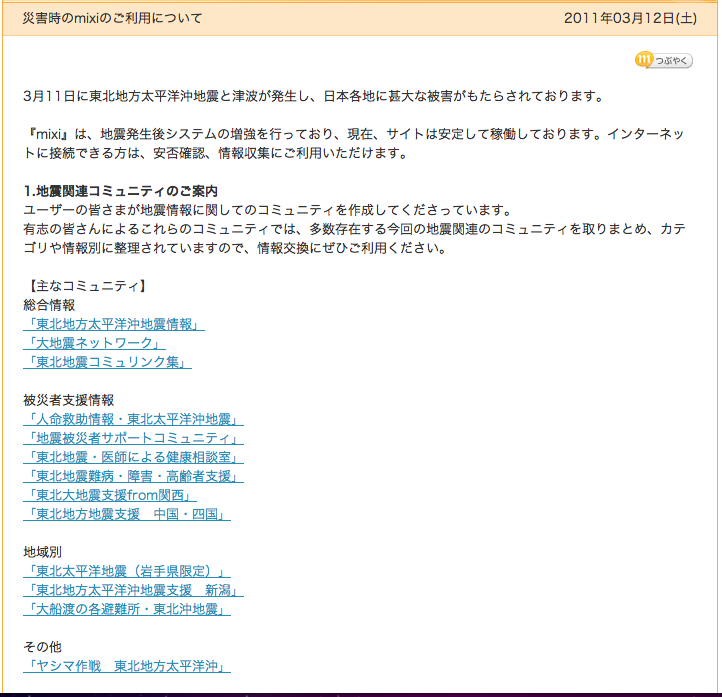Click the mixi つぶやく icon button
Viewport: 722px width, 697px height.
pos(664,60)
